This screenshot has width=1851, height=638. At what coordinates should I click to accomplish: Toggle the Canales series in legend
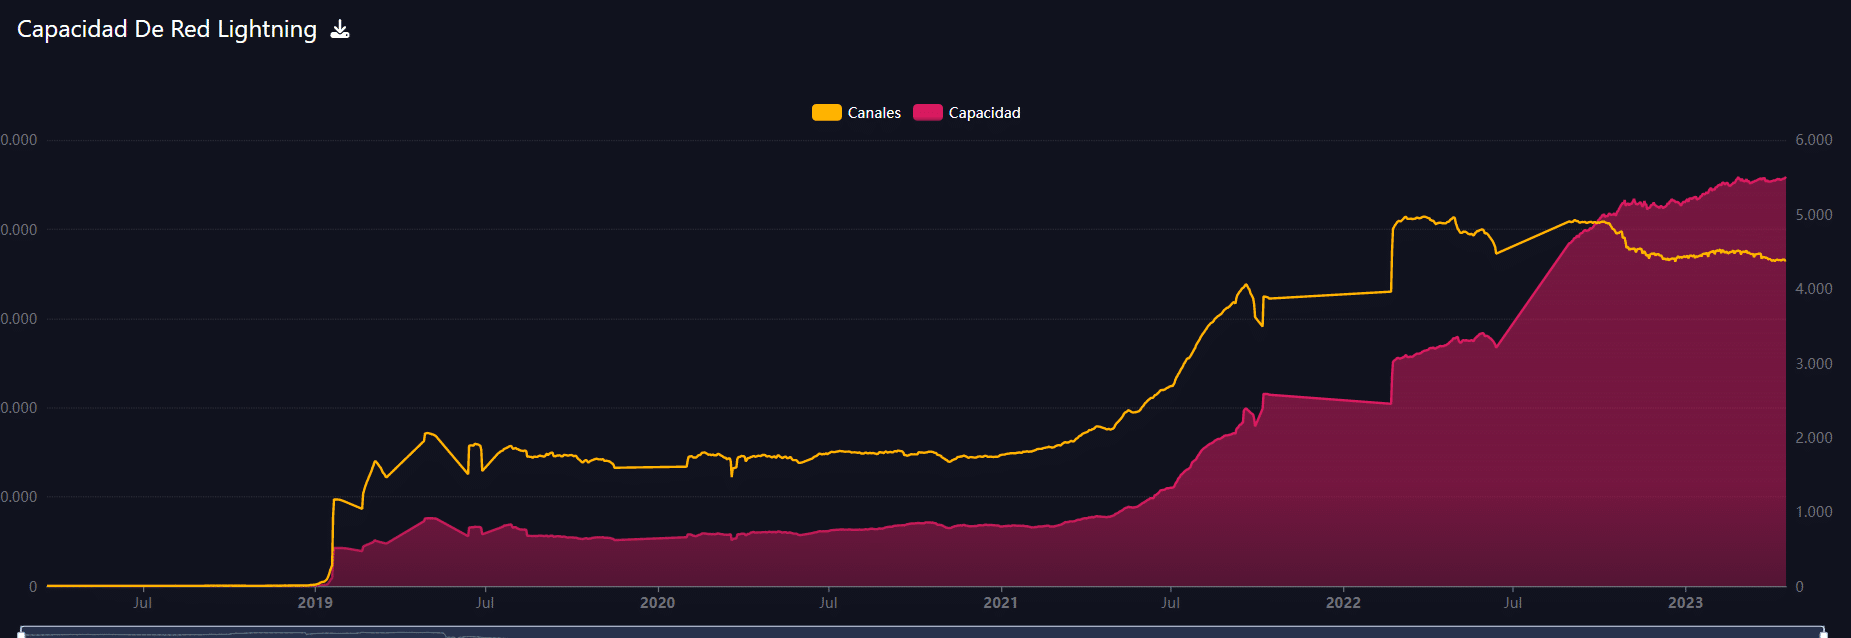pyautogui.click(x=856, y=113)
